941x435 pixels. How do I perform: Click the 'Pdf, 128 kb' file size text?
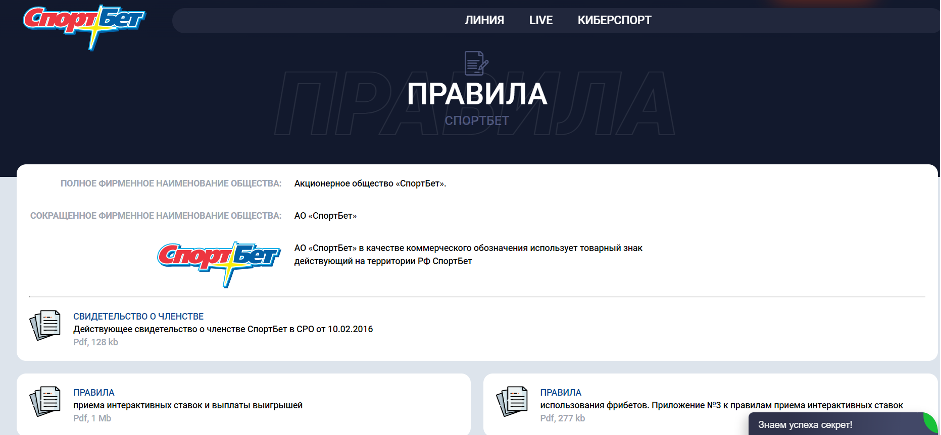(x=95, y=342)
